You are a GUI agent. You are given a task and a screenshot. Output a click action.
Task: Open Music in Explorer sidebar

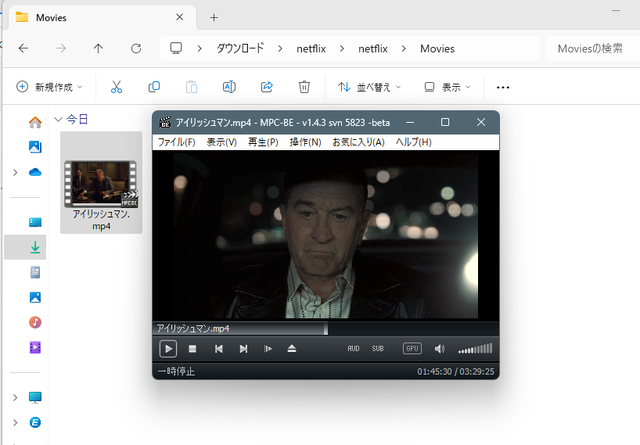(x=35, y=323)
